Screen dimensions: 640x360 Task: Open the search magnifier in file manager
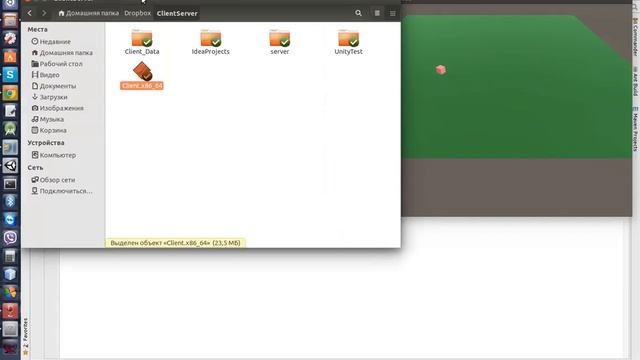click(x=358, y=13)
